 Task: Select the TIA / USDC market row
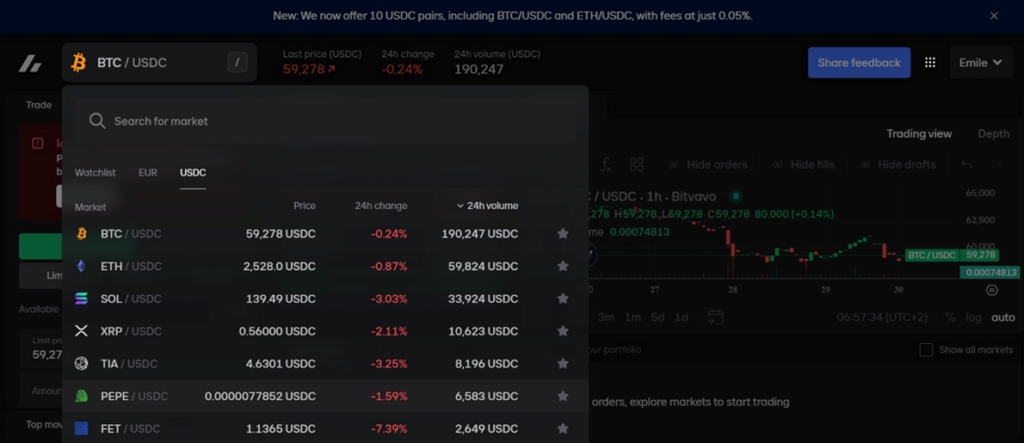point(325,363)
